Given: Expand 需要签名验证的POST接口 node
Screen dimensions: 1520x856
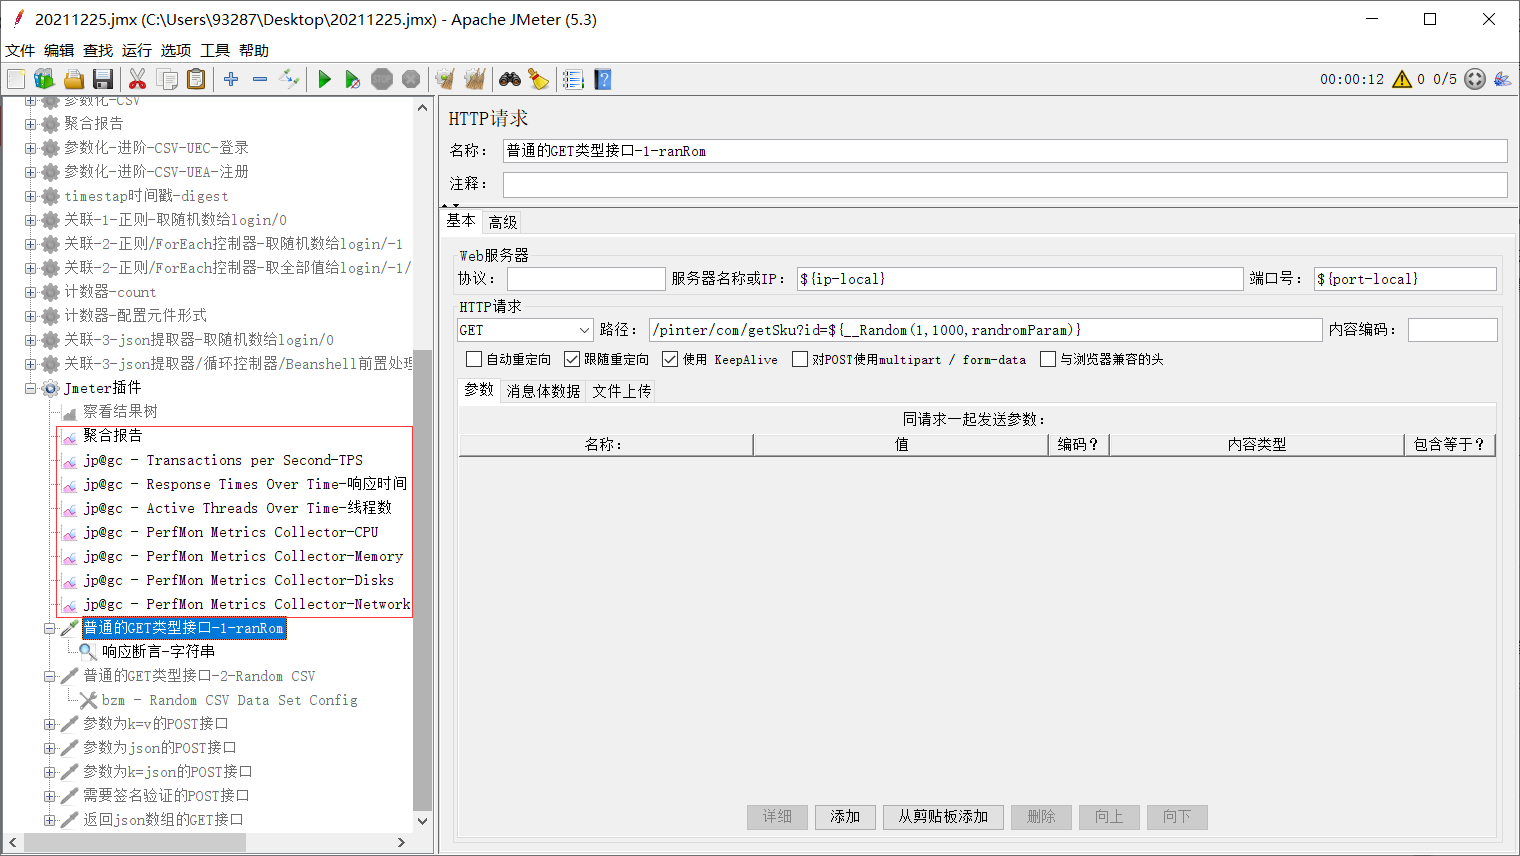Looking at the screenshot, I should click(49, 796).
